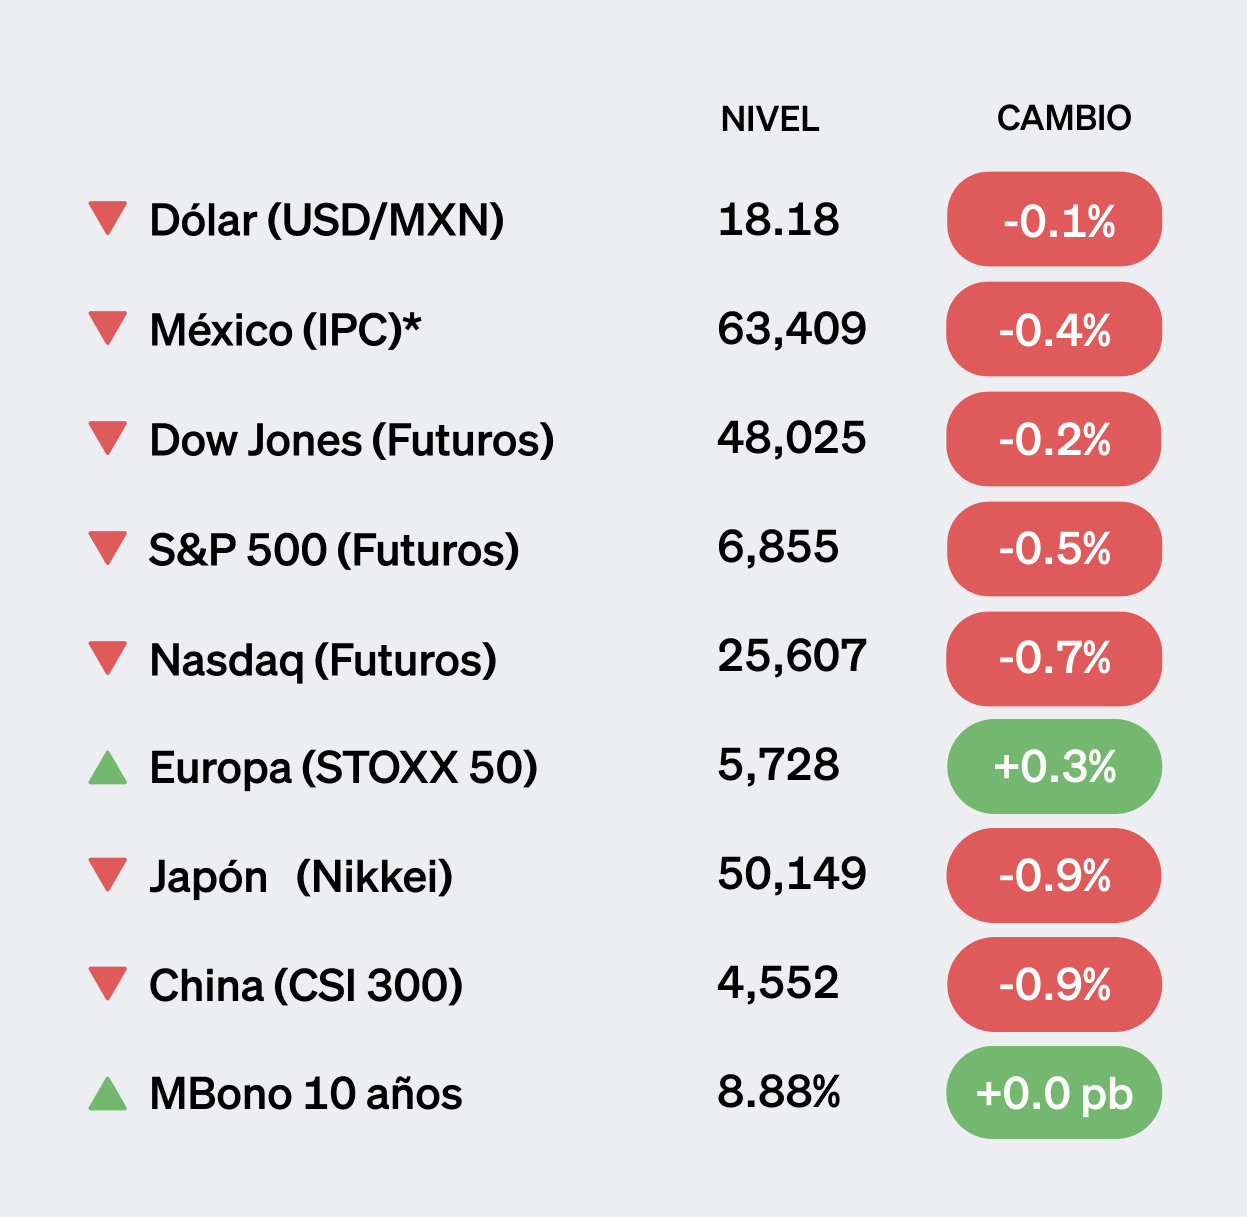The width and height of the screenshot is (1247, 1217).
Task: Click the 63,409 level value for México
Action: point(791,328)
